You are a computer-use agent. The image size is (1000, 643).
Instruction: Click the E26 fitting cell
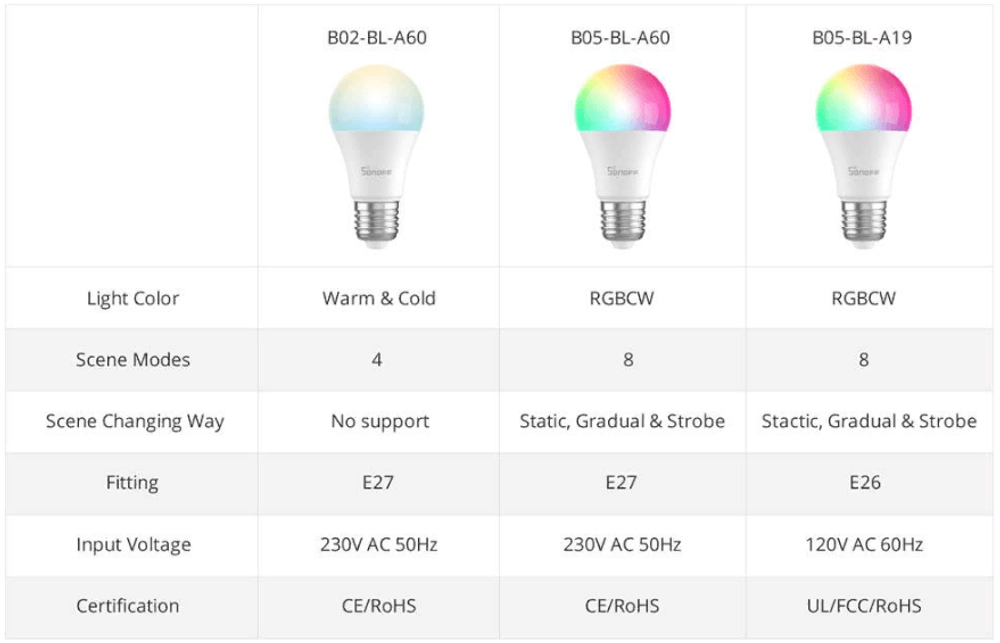click(x=865, y=483)
